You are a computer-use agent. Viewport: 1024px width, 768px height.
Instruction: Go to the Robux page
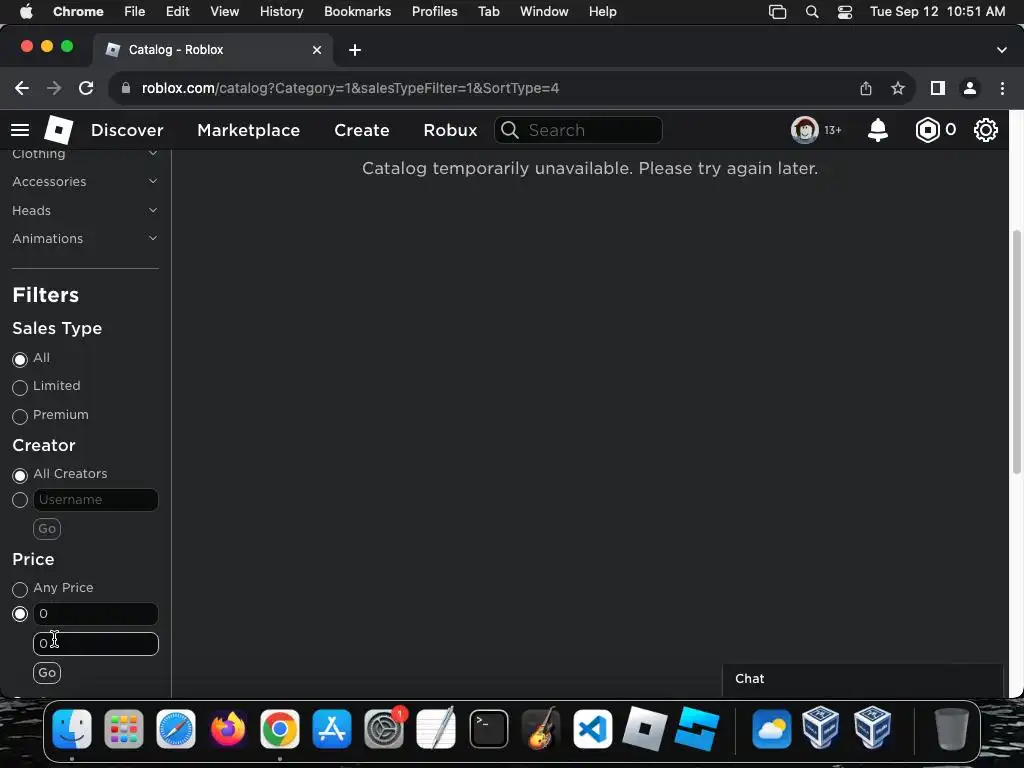tap(450, 130)
